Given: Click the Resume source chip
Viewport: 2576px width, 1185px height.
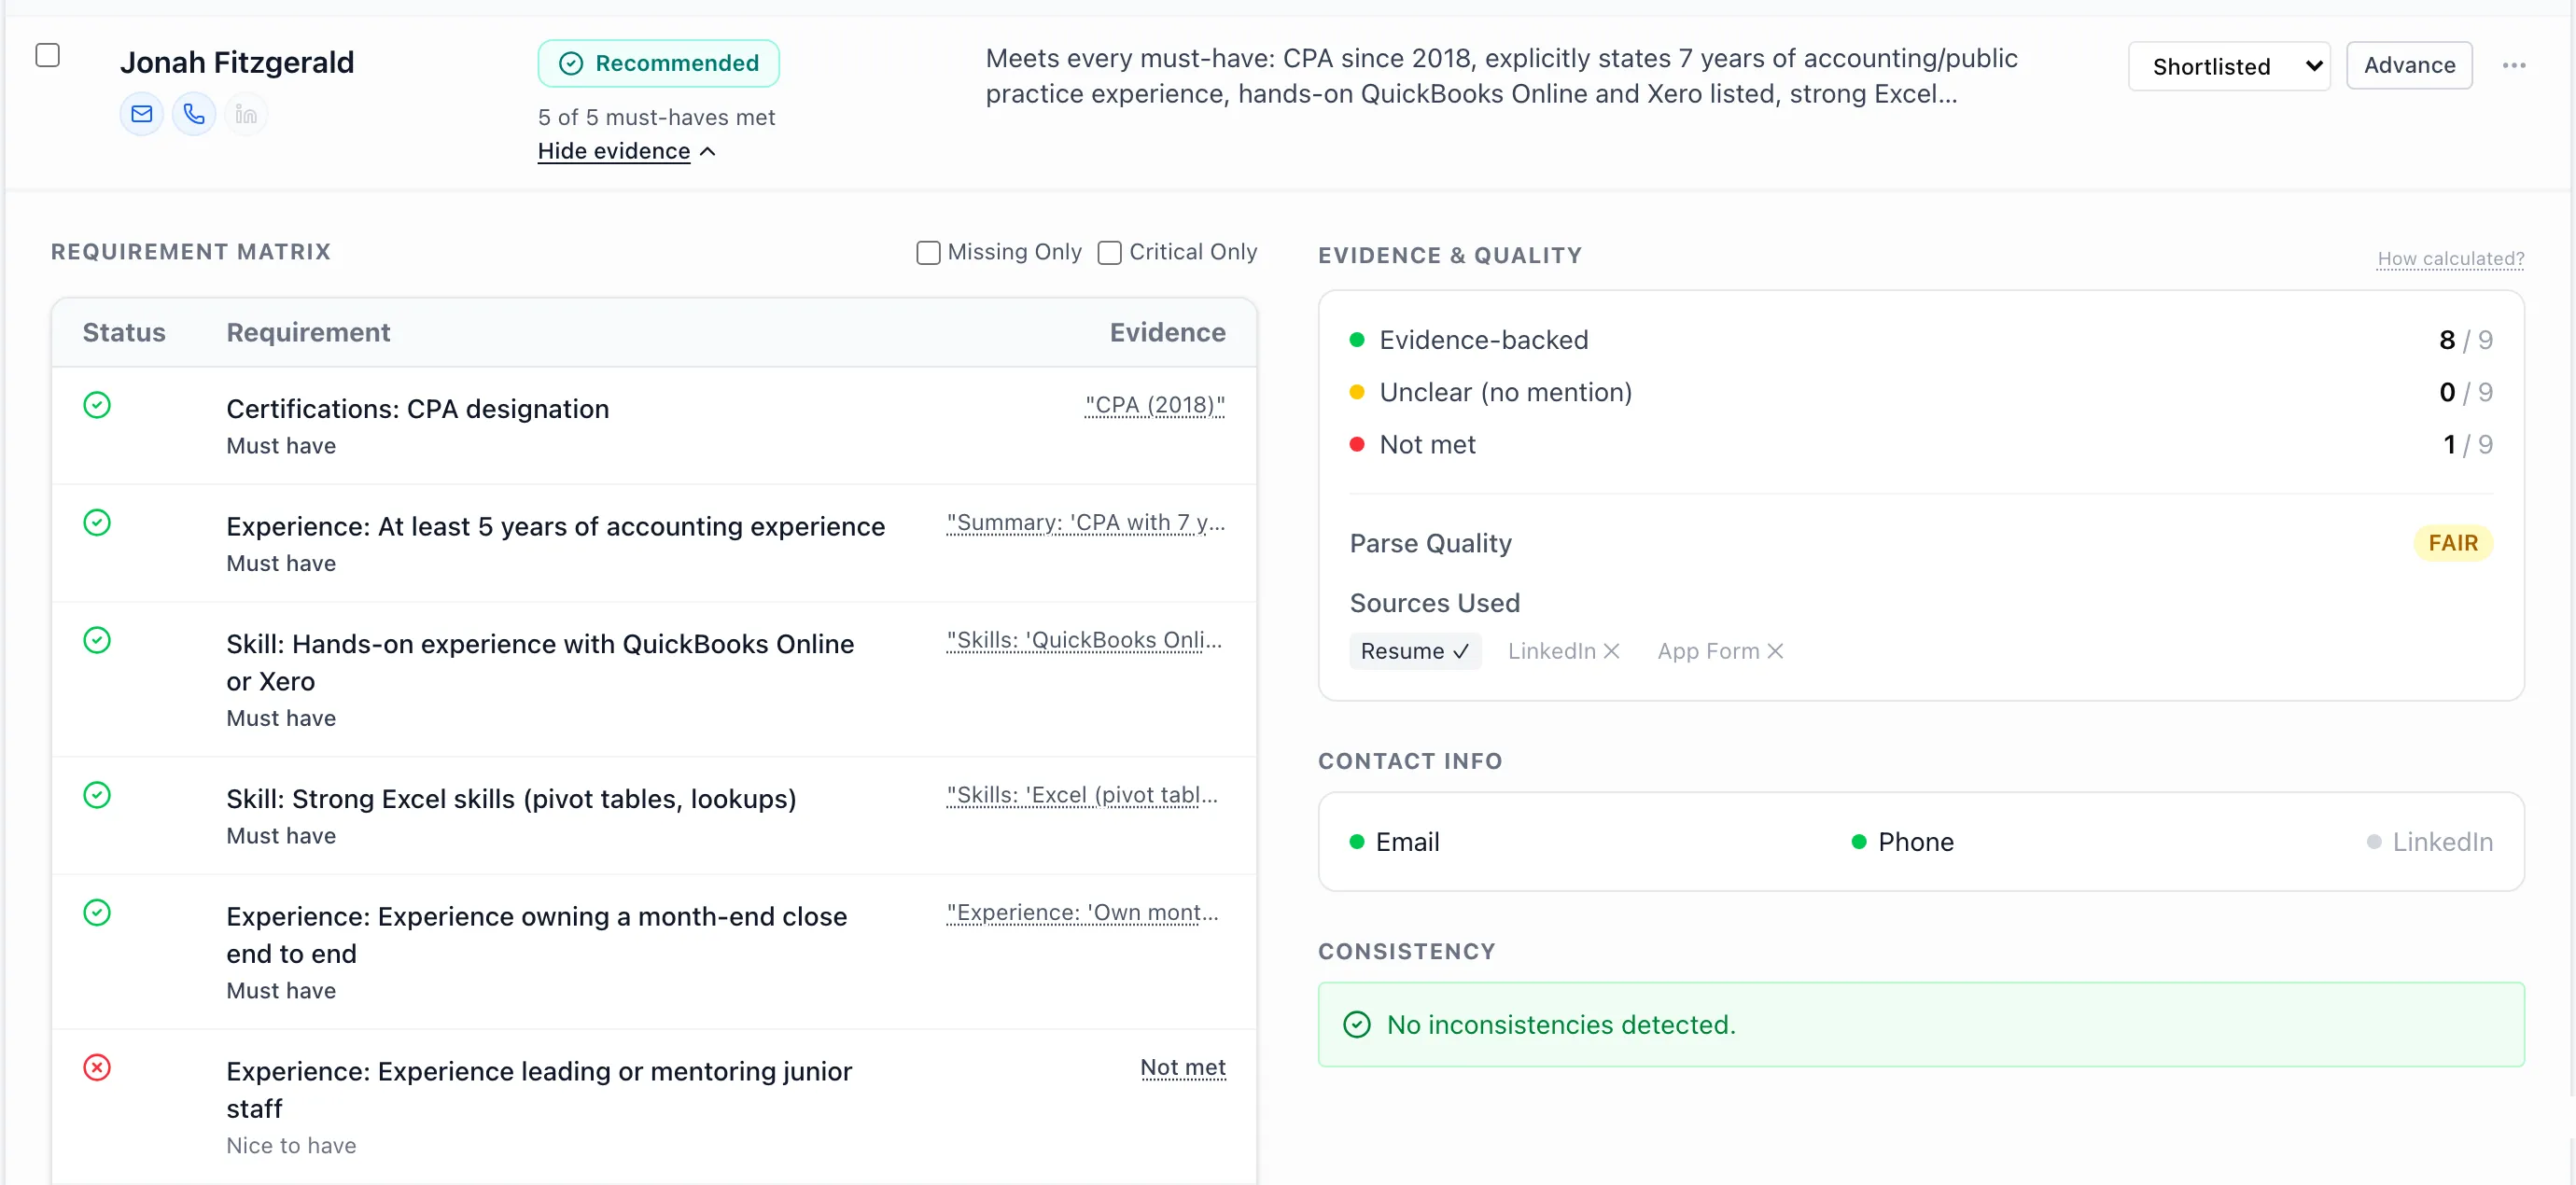Looking at the screenshot, I should click(x=1415, y=651).
